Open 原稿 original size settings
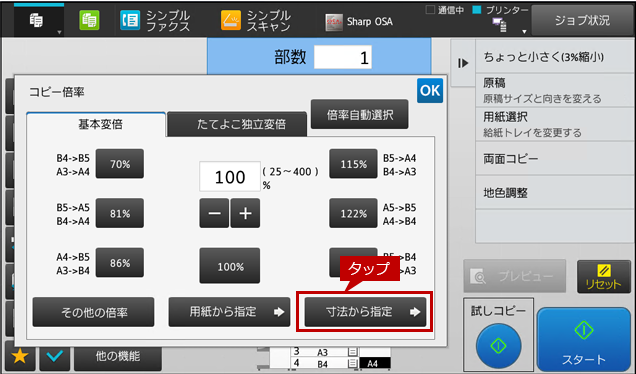Screen dimensions: 636x374 [x=554, y=90]
